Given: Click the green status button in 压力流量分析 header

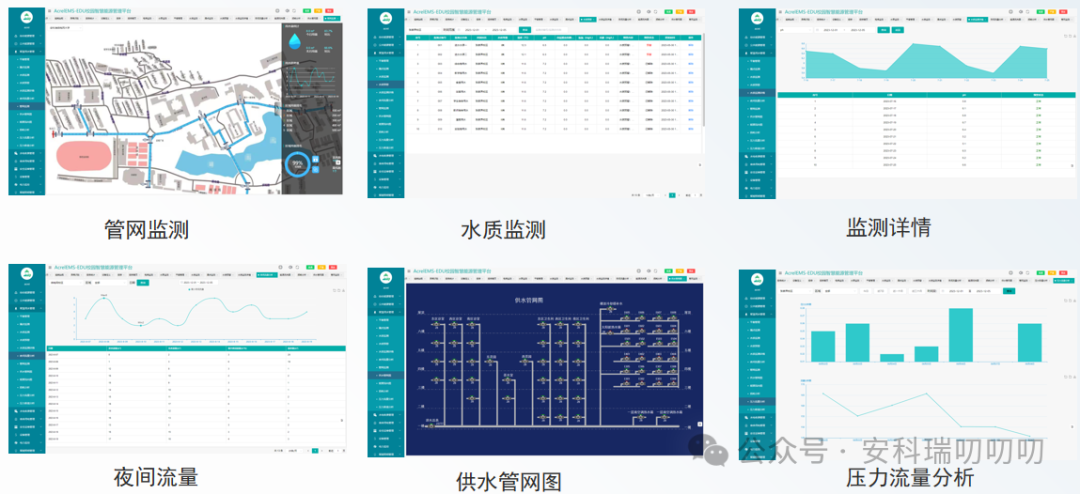Looking at the screenshot, I should point(1041,273).
